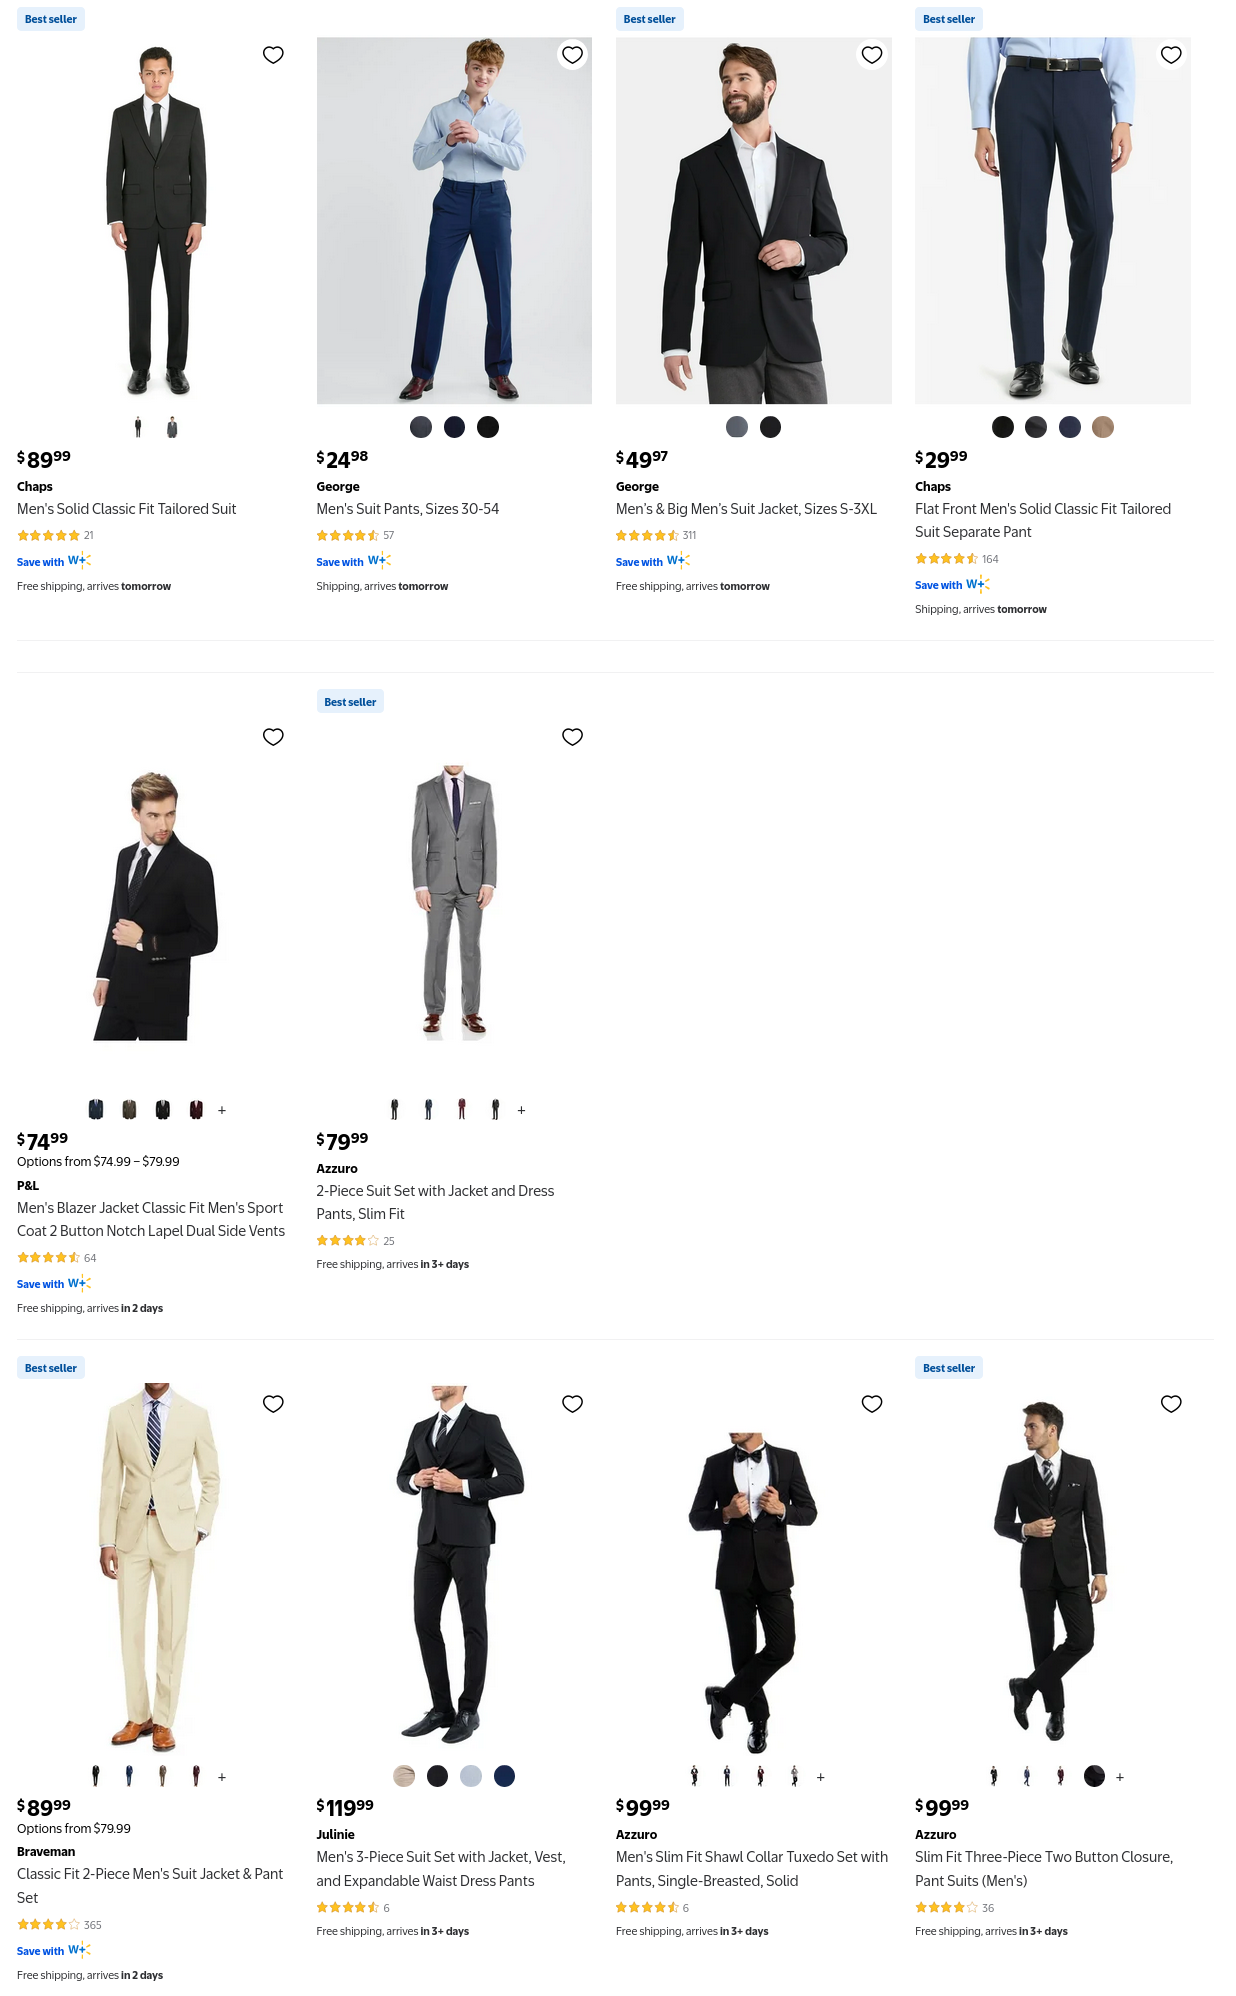Open Men's Solid Classic Fit Tailored Suit

pyautogui.click(x=127, y=509)
